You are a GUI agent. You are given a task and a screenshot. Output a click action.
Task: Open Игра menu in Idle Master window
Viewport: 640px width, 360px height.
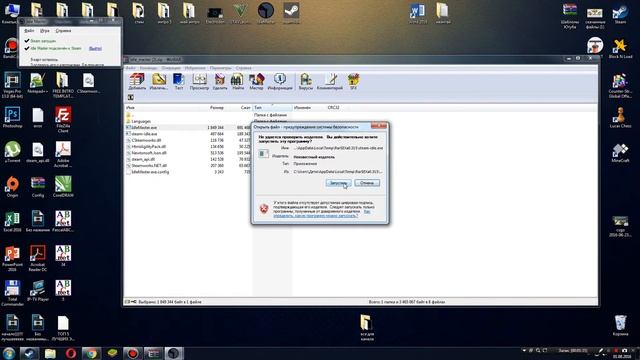point(45,31)
